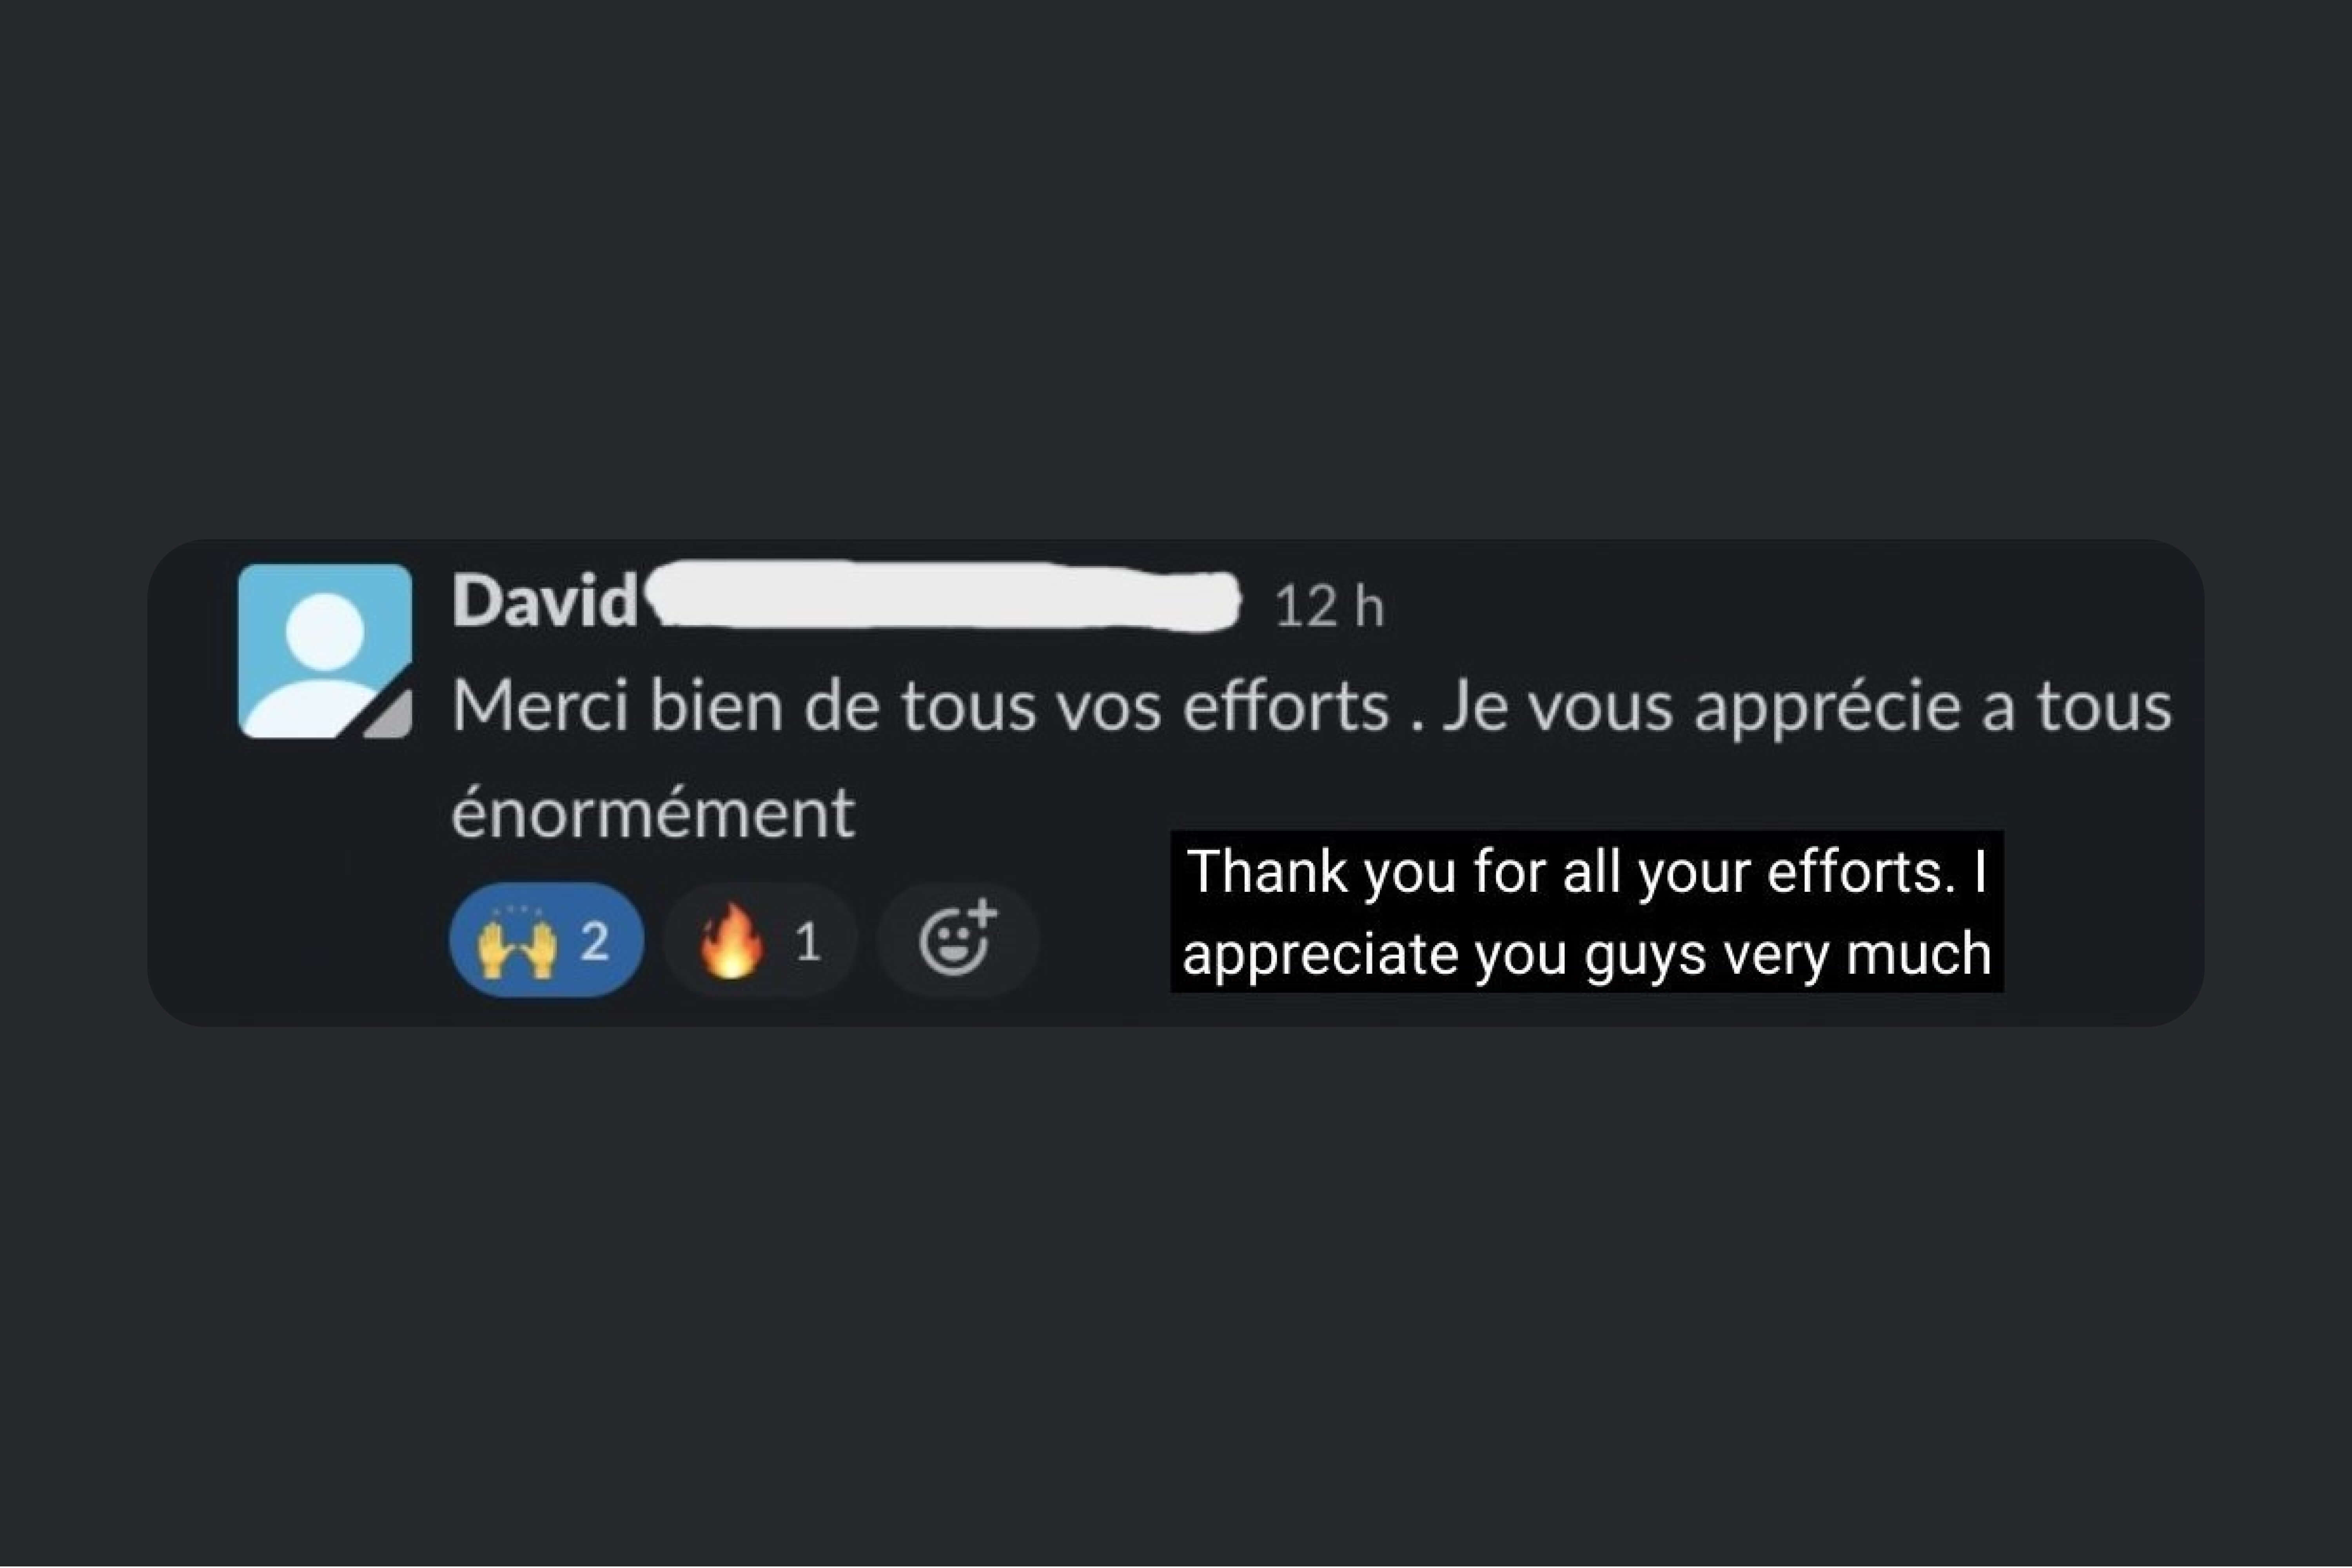The width and height of the screenshot is (2352, 1568).
Task: Open the 12 h timestamp link
Action: (x=1329, y=606)
